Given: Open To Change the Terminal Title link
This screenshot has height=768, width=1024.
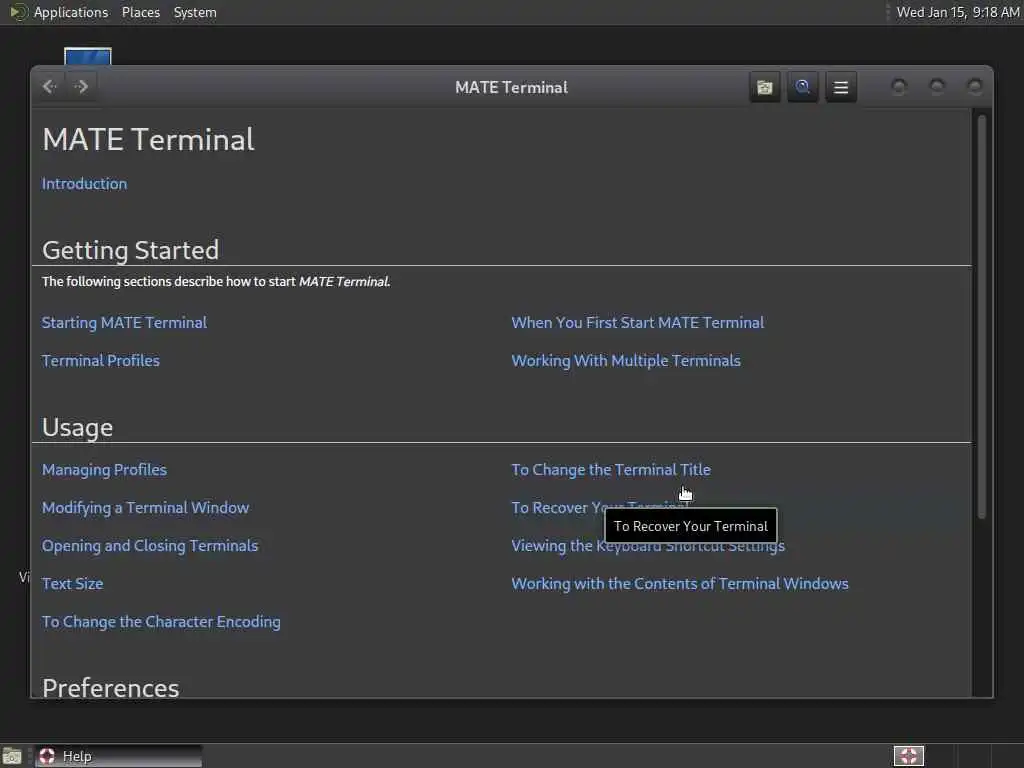Looking at the screenshot, I should [x=611, y=470].
